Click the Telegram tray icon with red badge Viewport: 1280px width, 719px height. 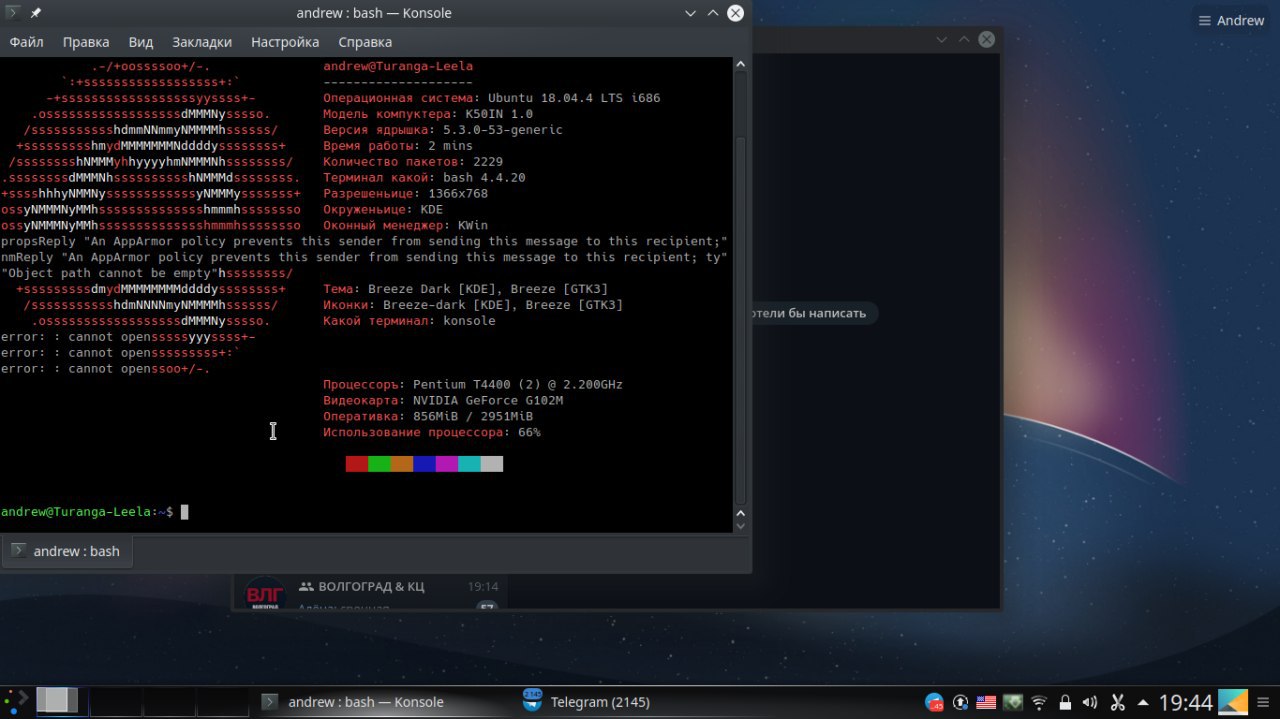coord(934,702)
